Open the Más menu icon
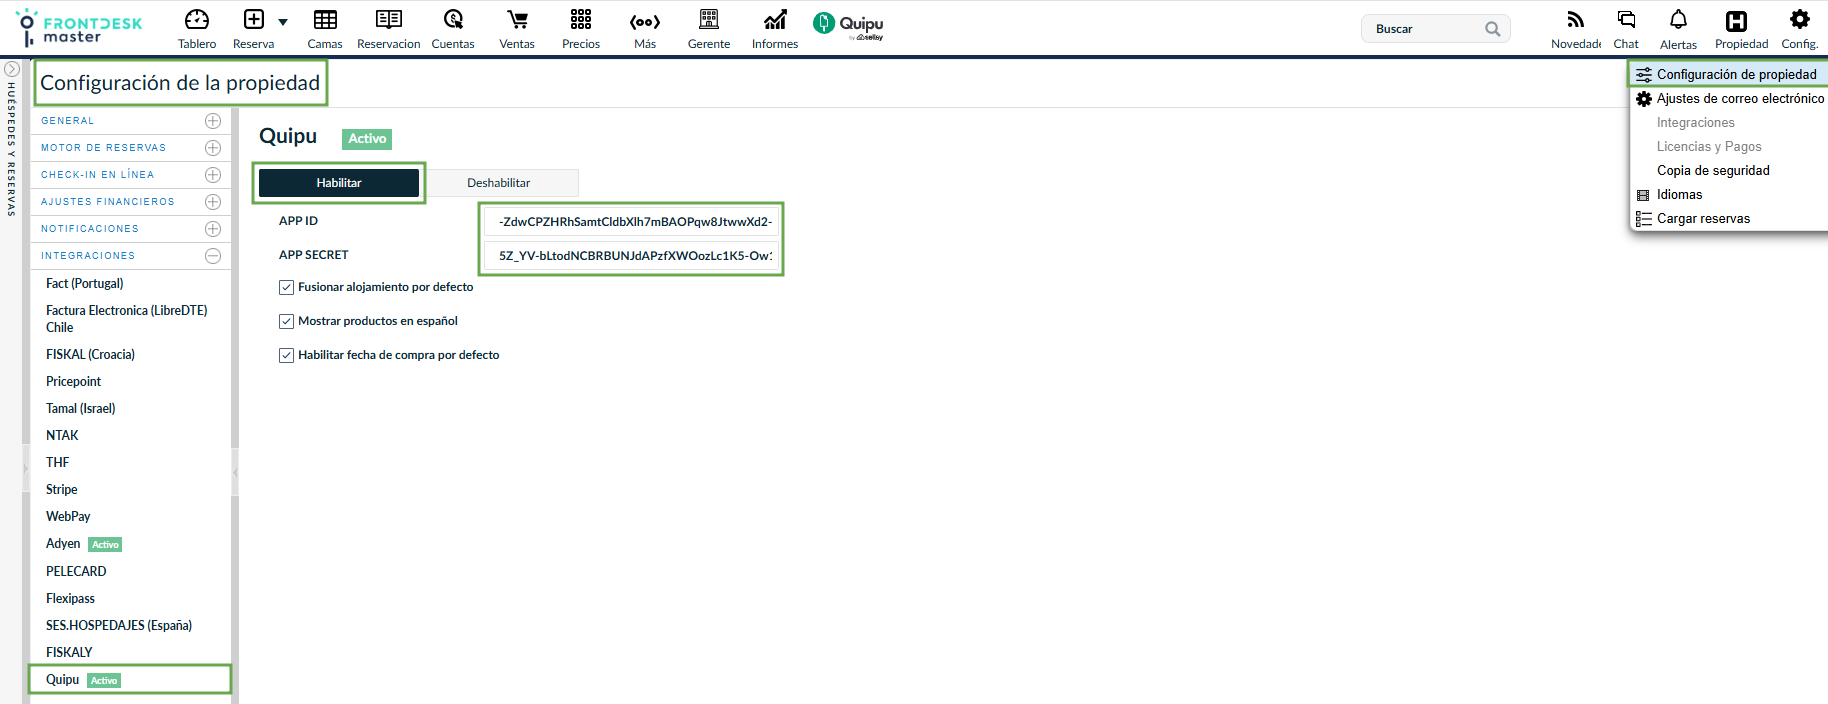This screenshot has width=1828, height=704. 645,22
